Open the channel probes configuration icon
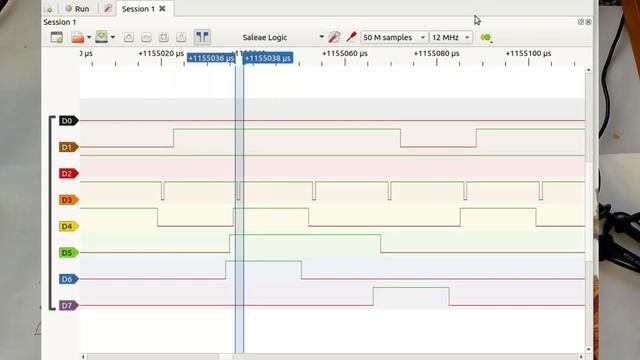This screenshot has height=360, width=640. pos(351,37)
